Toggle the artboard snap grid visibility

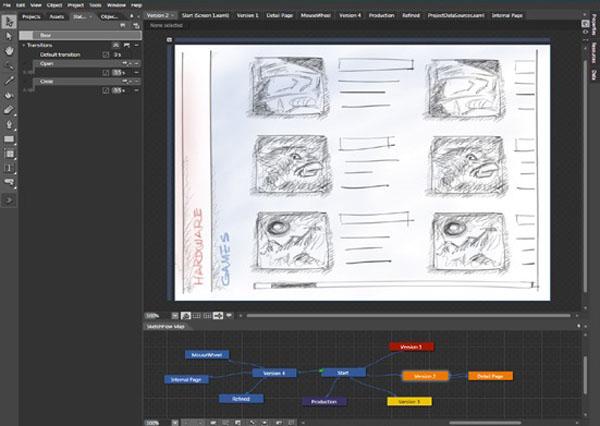[196, 316]
